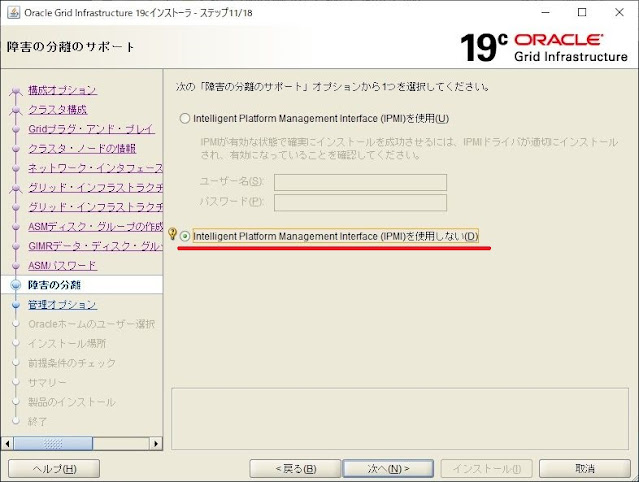The height and width of the screenshot is (482, 639).
Task: Click the disabled インストール場所 step text
Action: point(67,343)
